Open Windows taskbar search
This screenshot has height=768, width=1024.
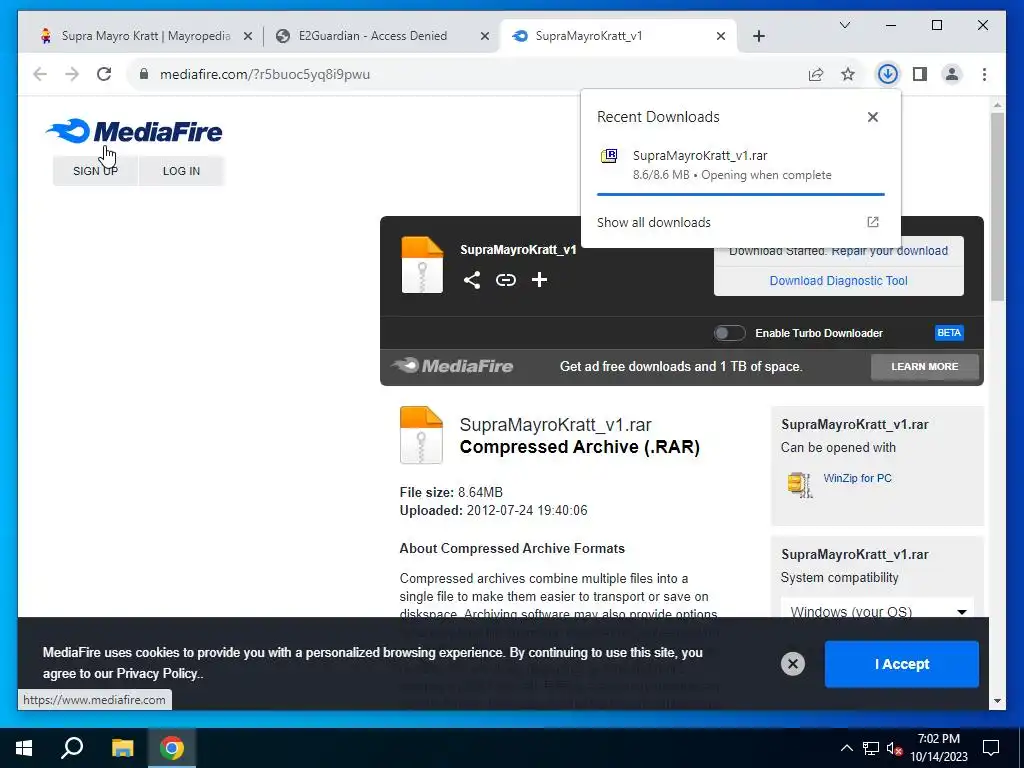[72, 748]
